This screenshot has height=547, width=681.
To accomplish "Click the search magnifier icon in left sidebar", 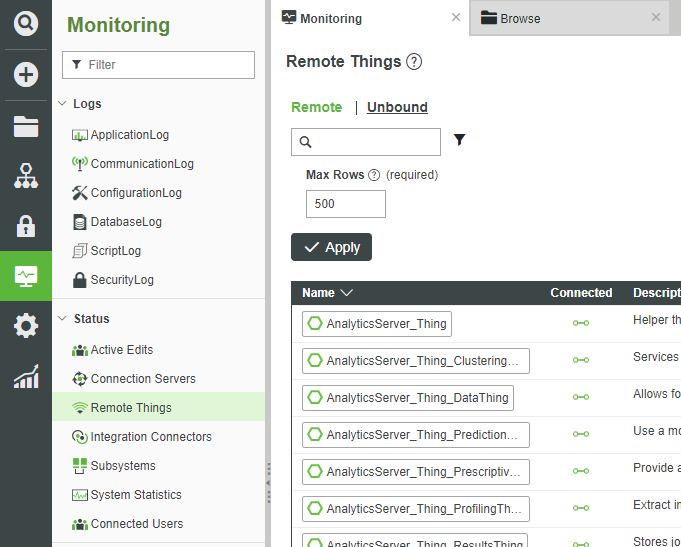I will [26, 23].
